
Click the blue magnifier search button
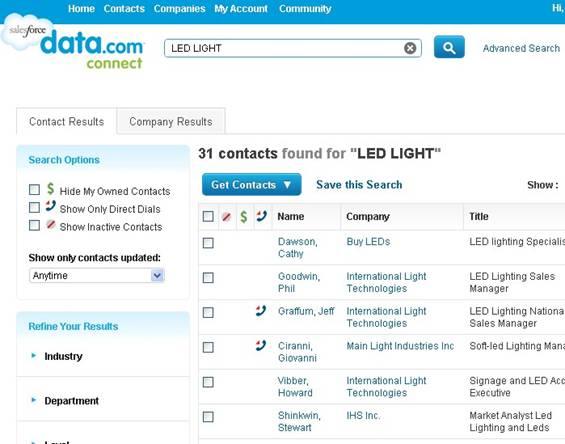tap(449, 47)
